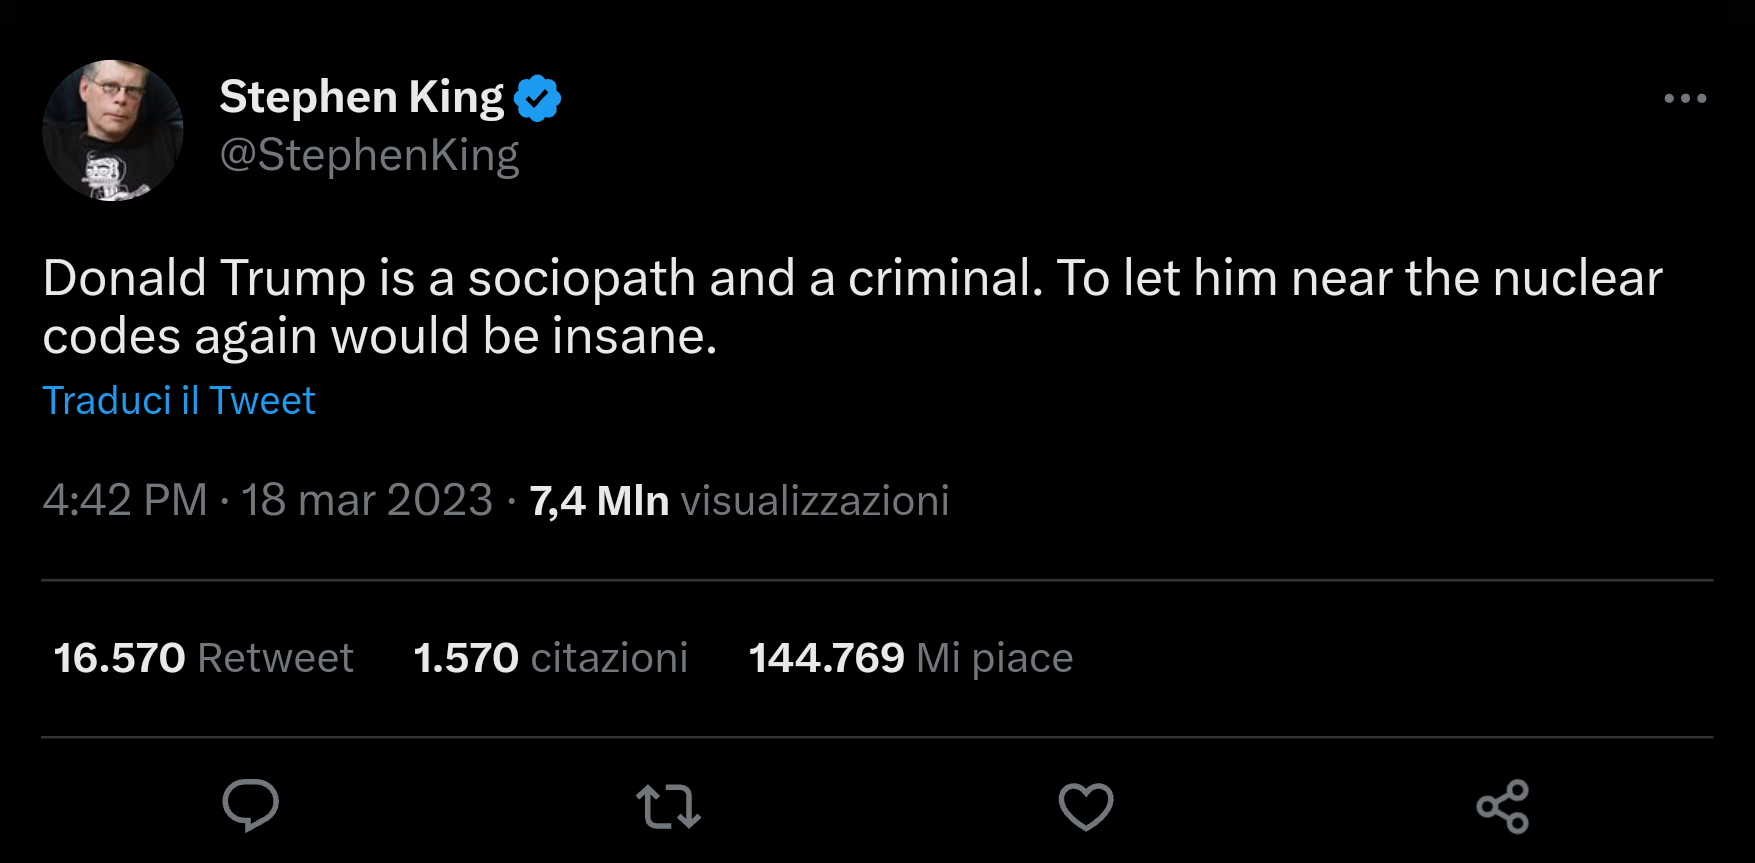The height and width of the screenshot is (863, 1755).
Task: Open the share icon options
Action: pos(1503,806)
